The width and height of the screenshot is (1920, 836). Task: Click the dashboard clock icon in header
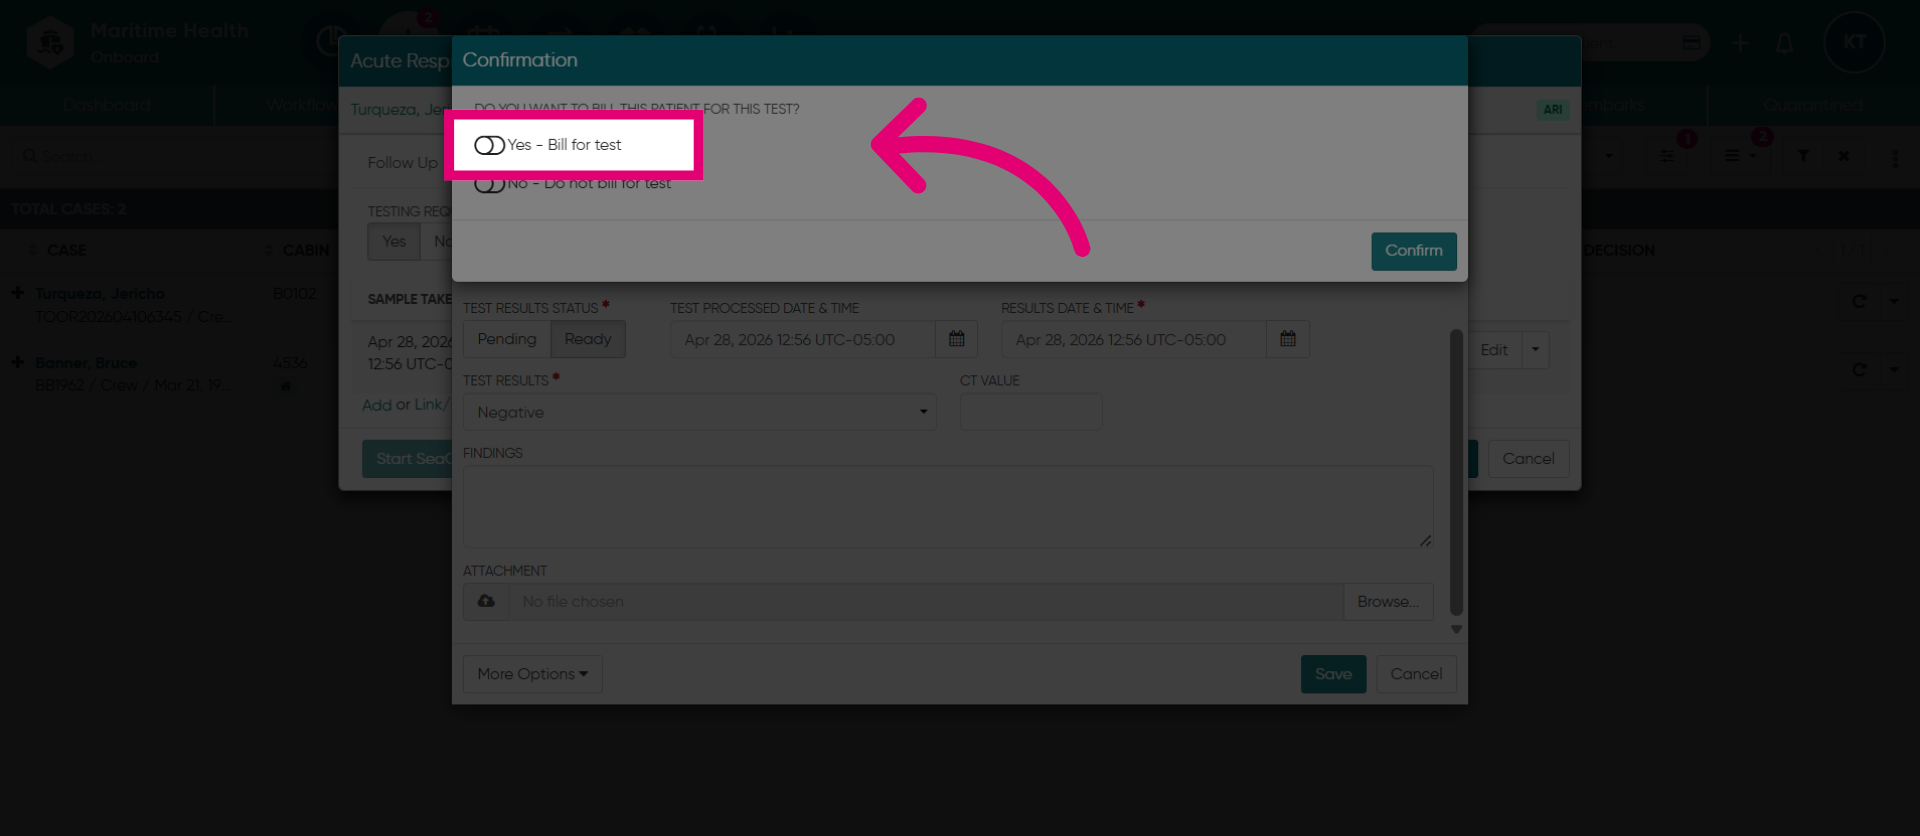pos(330,42)
